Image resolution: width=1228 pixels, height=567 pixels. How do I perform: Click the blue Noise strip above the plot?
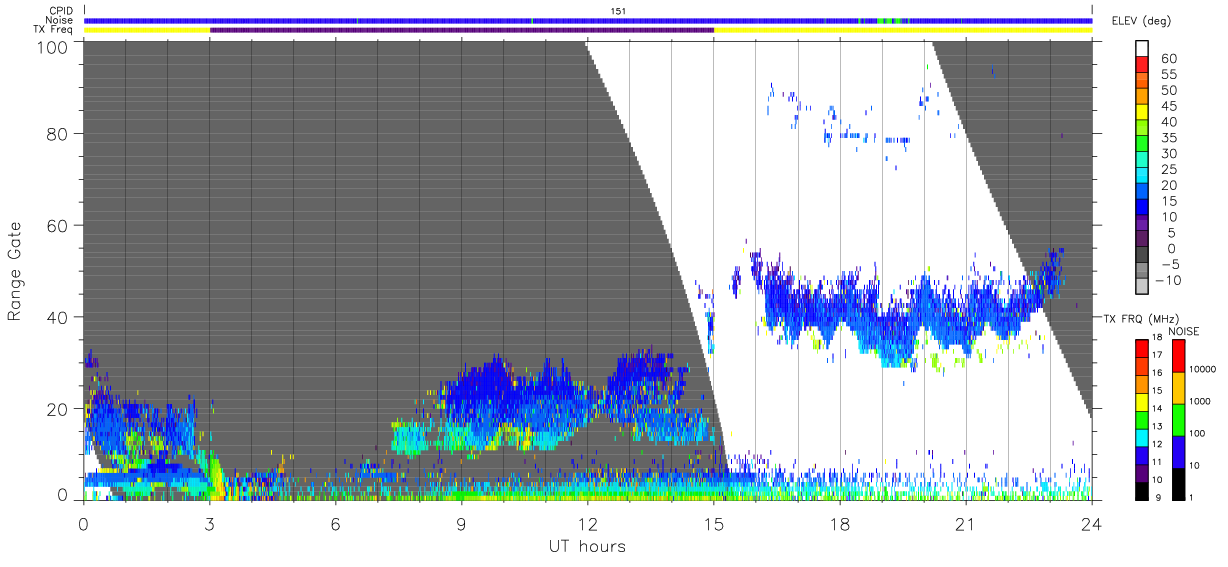tap(588, 20)
